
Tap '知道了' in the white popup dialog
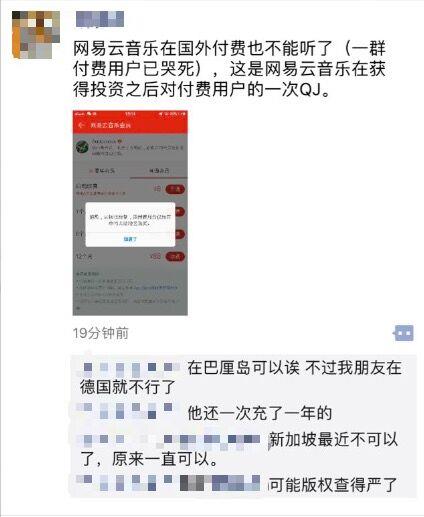[130, 239]
